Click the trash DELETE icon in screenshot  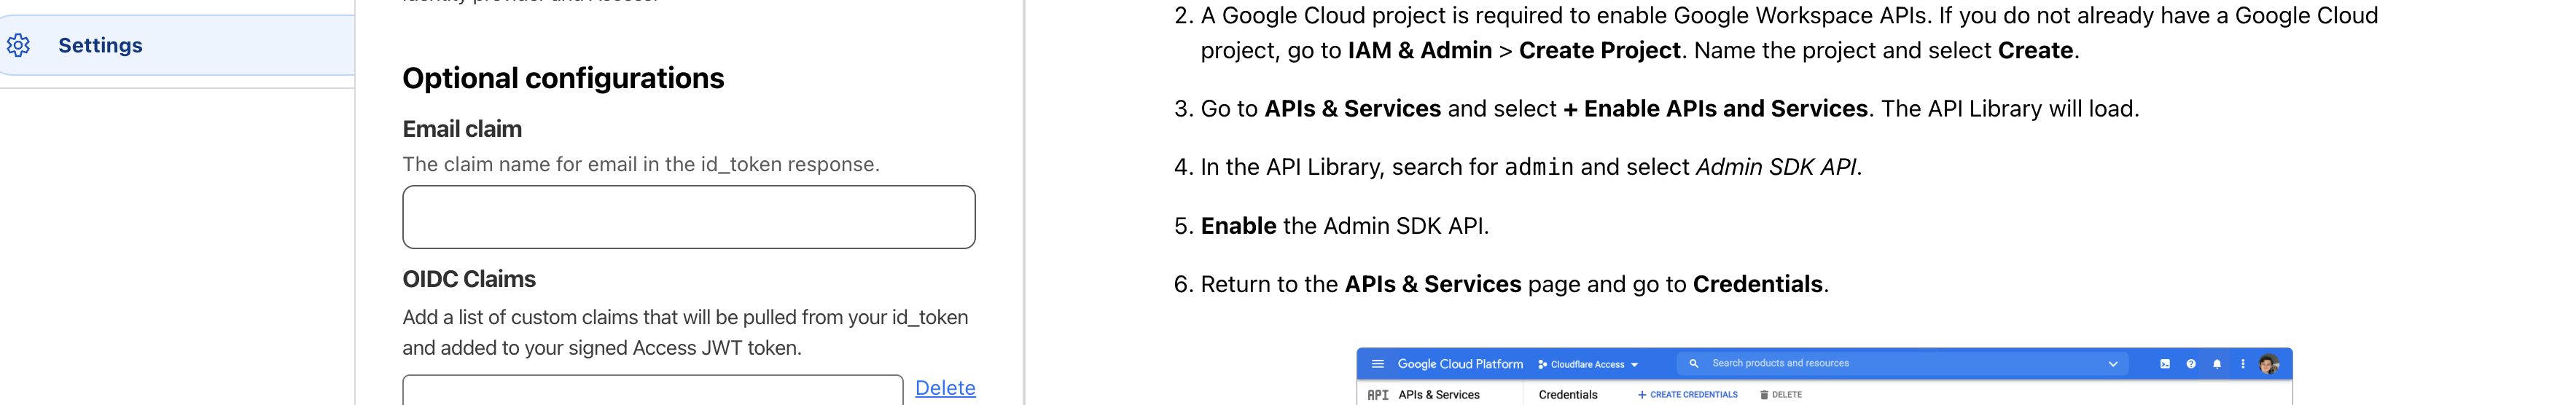click(1764, 395)
